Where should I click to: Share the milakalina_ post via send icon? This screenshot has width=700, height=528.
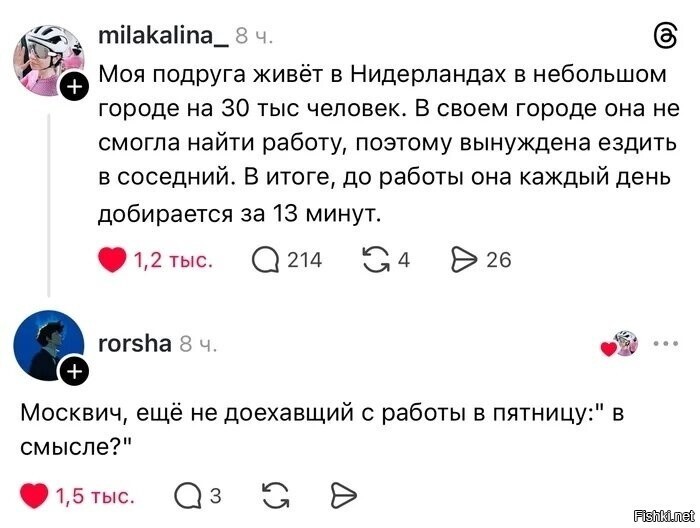click(x=465, y=260)
